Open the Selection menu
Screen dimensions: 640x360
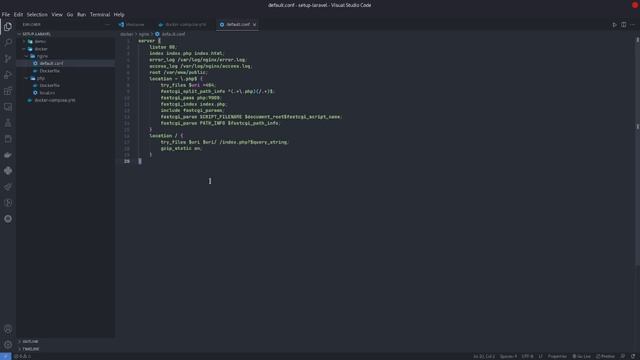coord(37,14)
